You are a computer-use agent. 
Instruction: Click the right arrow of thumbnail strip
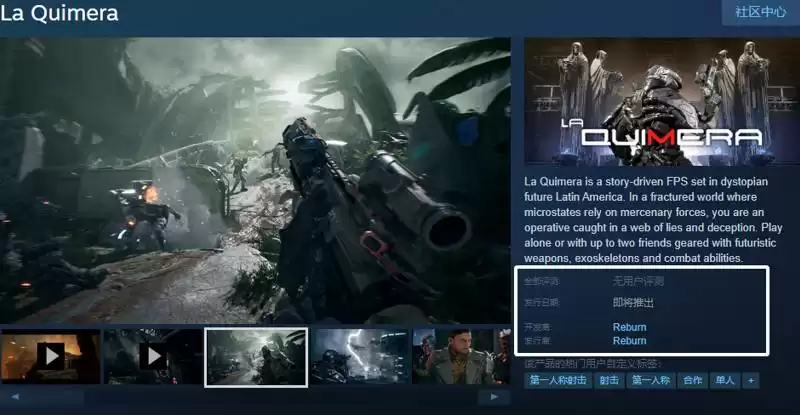pyautogui.click(x=494, y=397)
